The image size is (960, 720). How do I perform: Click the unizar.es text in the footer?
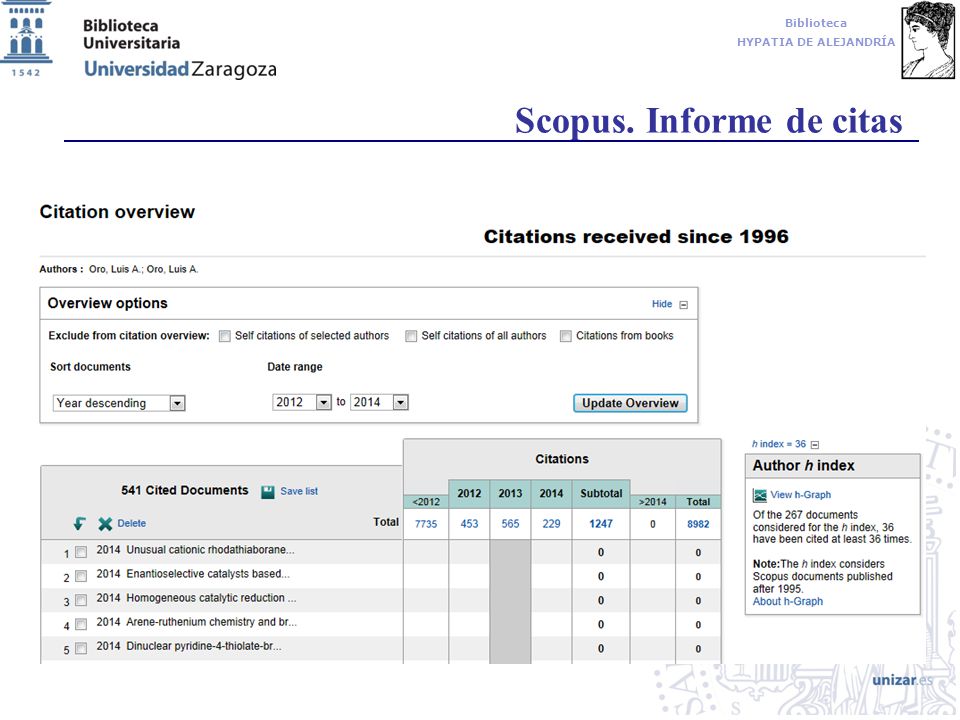pyautogui.click(x=902, y=681)
